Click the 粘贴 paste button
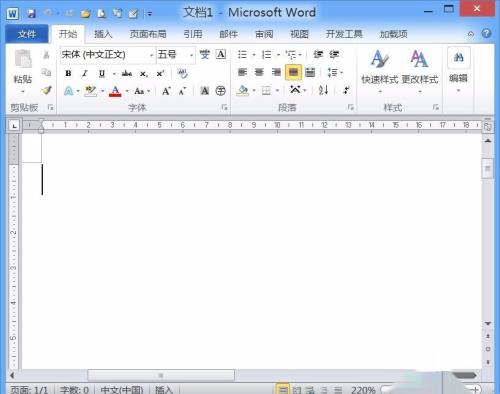This screenshot has width=500, height=394. click(23, 70)
